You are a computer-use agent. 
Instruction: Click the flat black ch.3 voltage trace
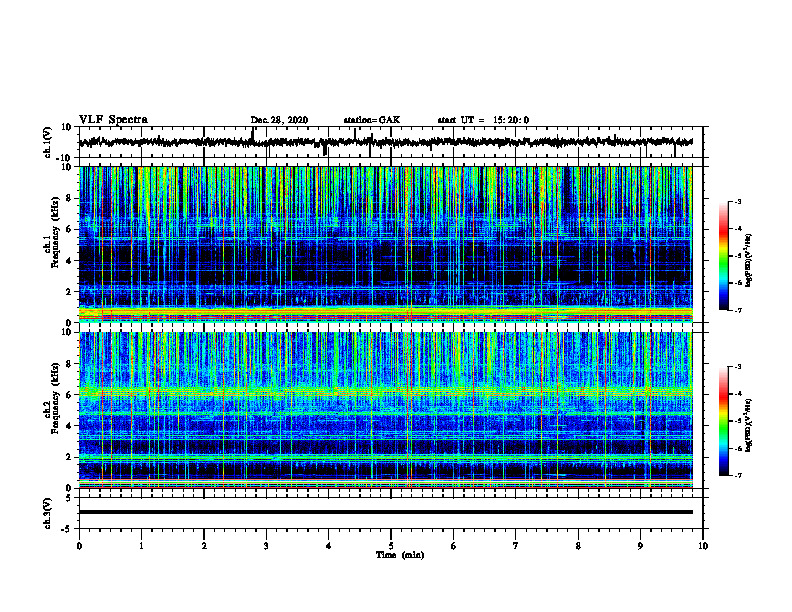tap(385, 512)
